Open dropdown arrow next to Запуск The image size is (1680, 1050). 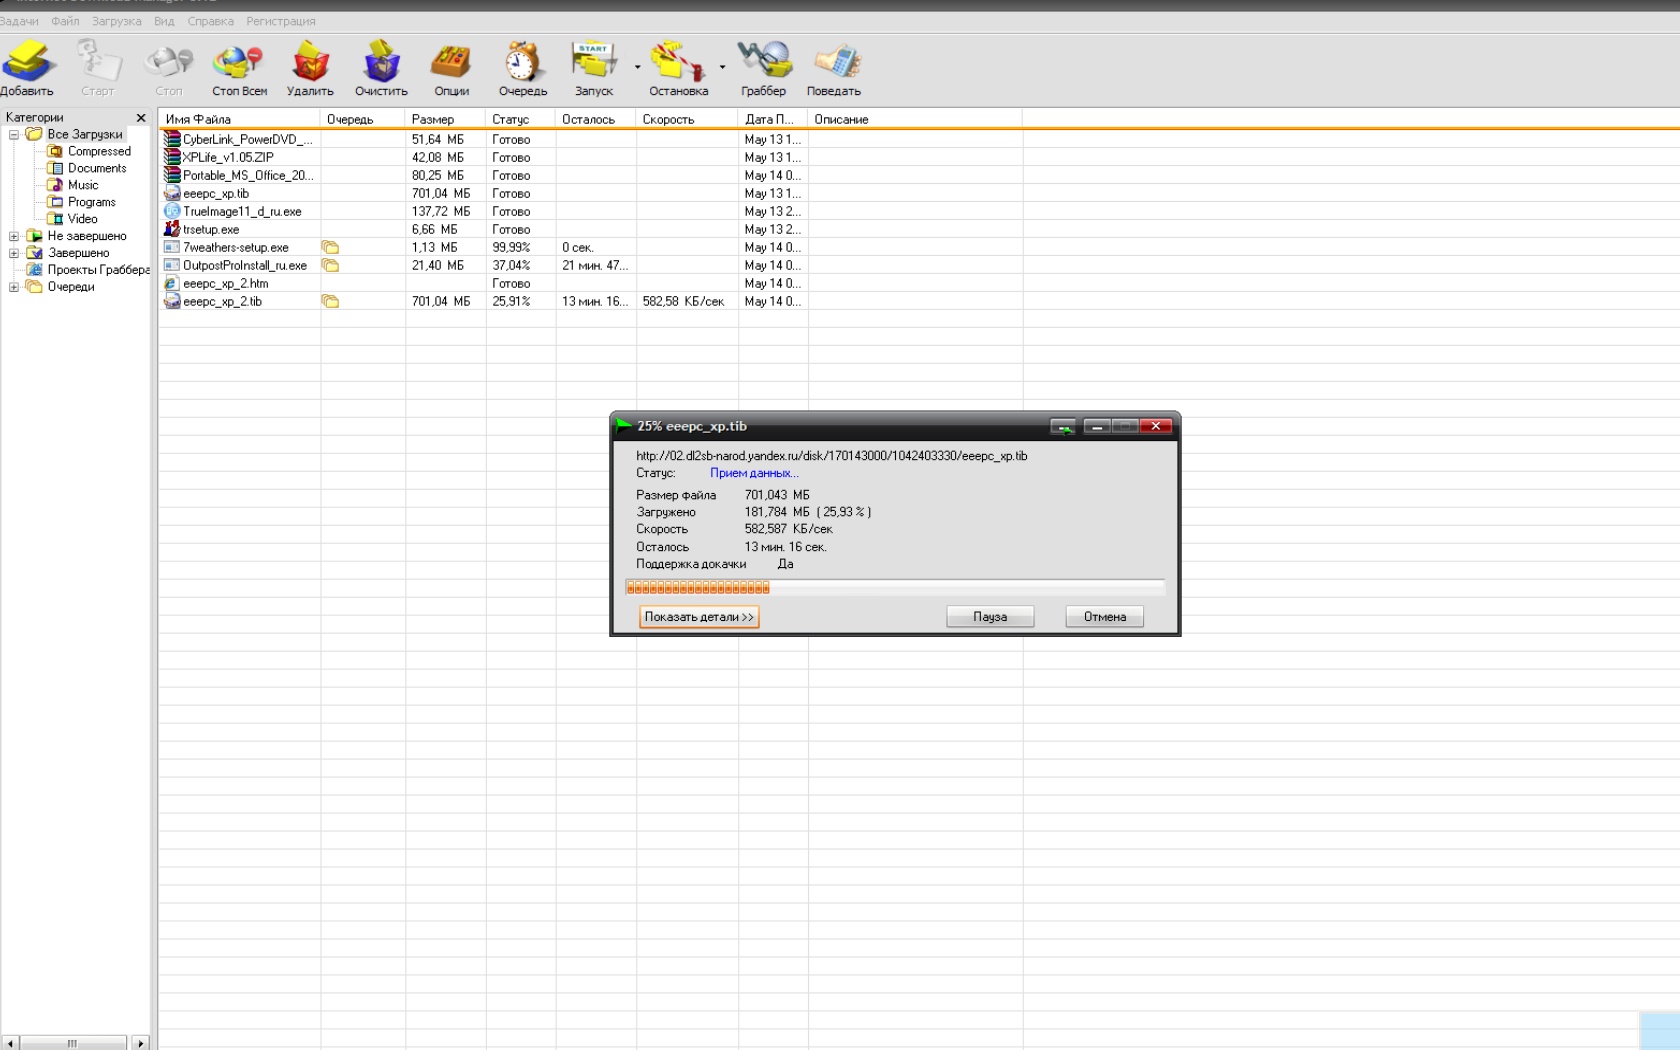pos(637,67)
